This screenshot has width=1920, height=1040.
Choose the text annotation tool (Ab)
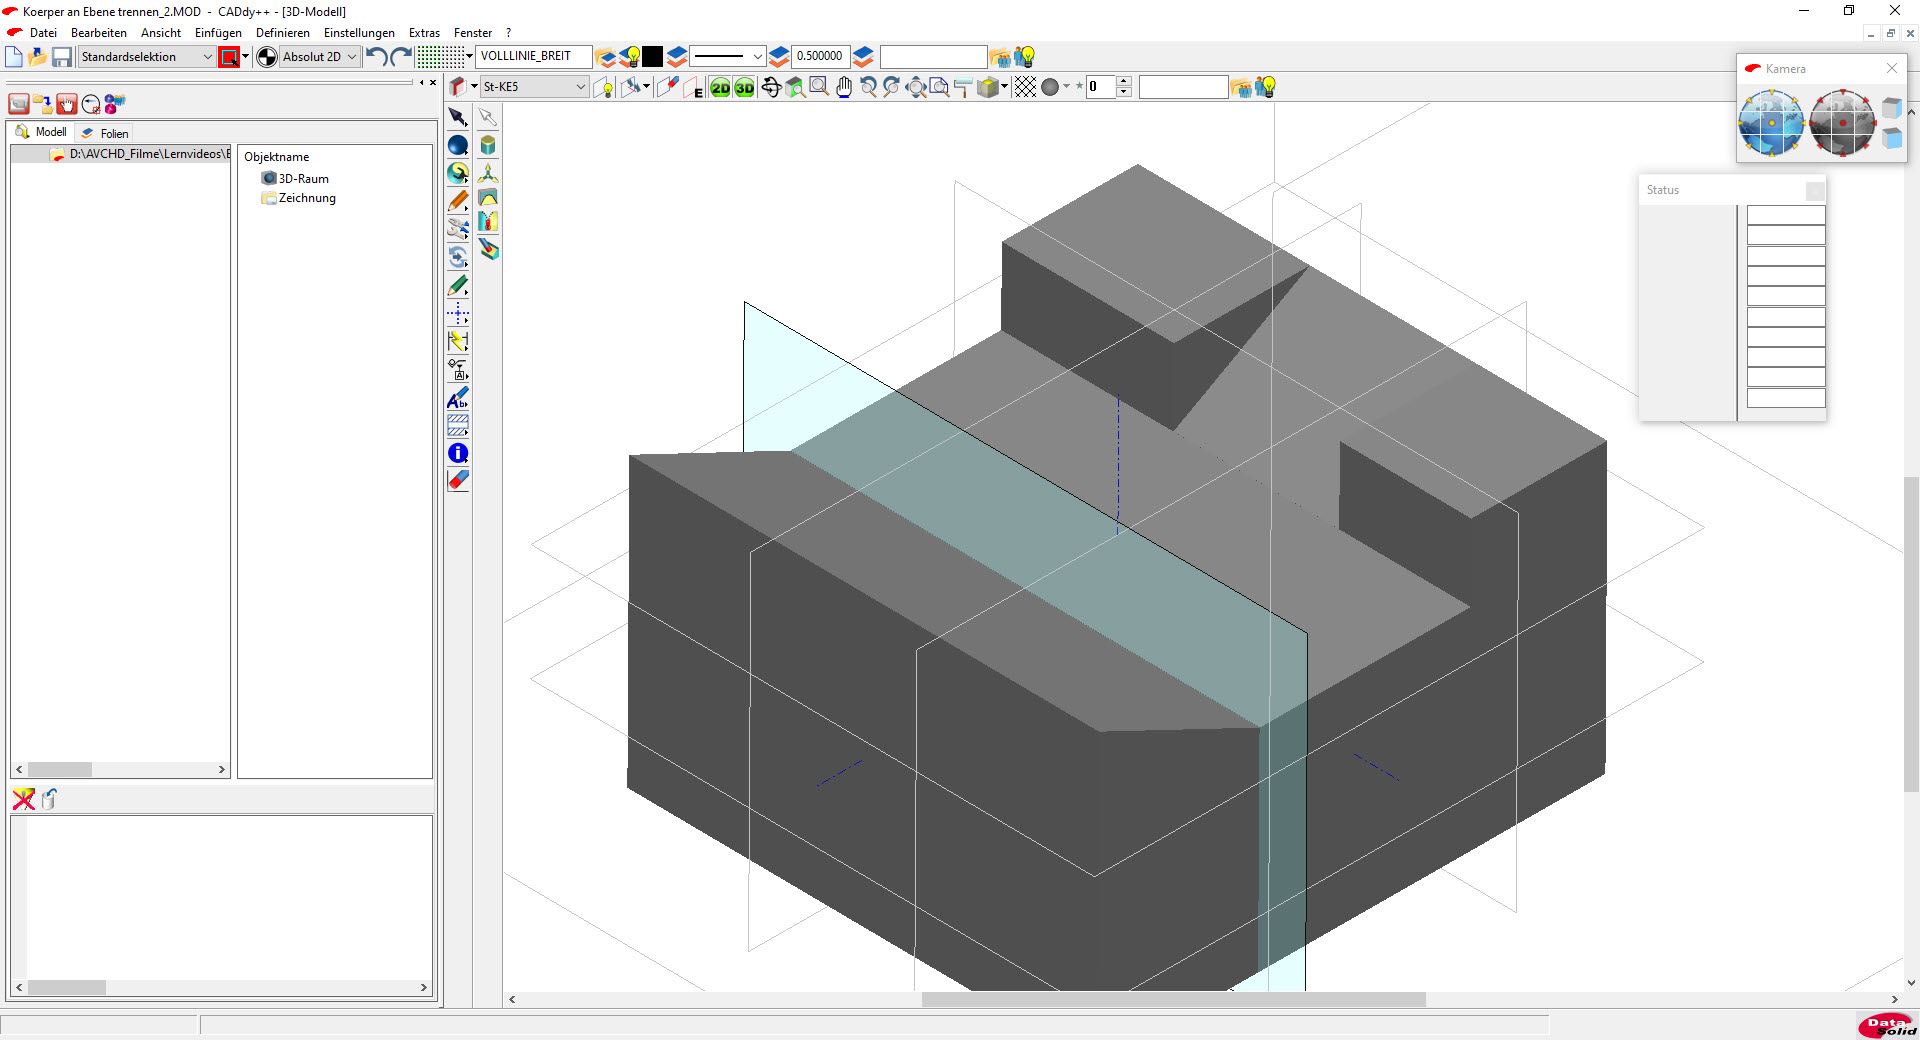[x=458, y=398]
